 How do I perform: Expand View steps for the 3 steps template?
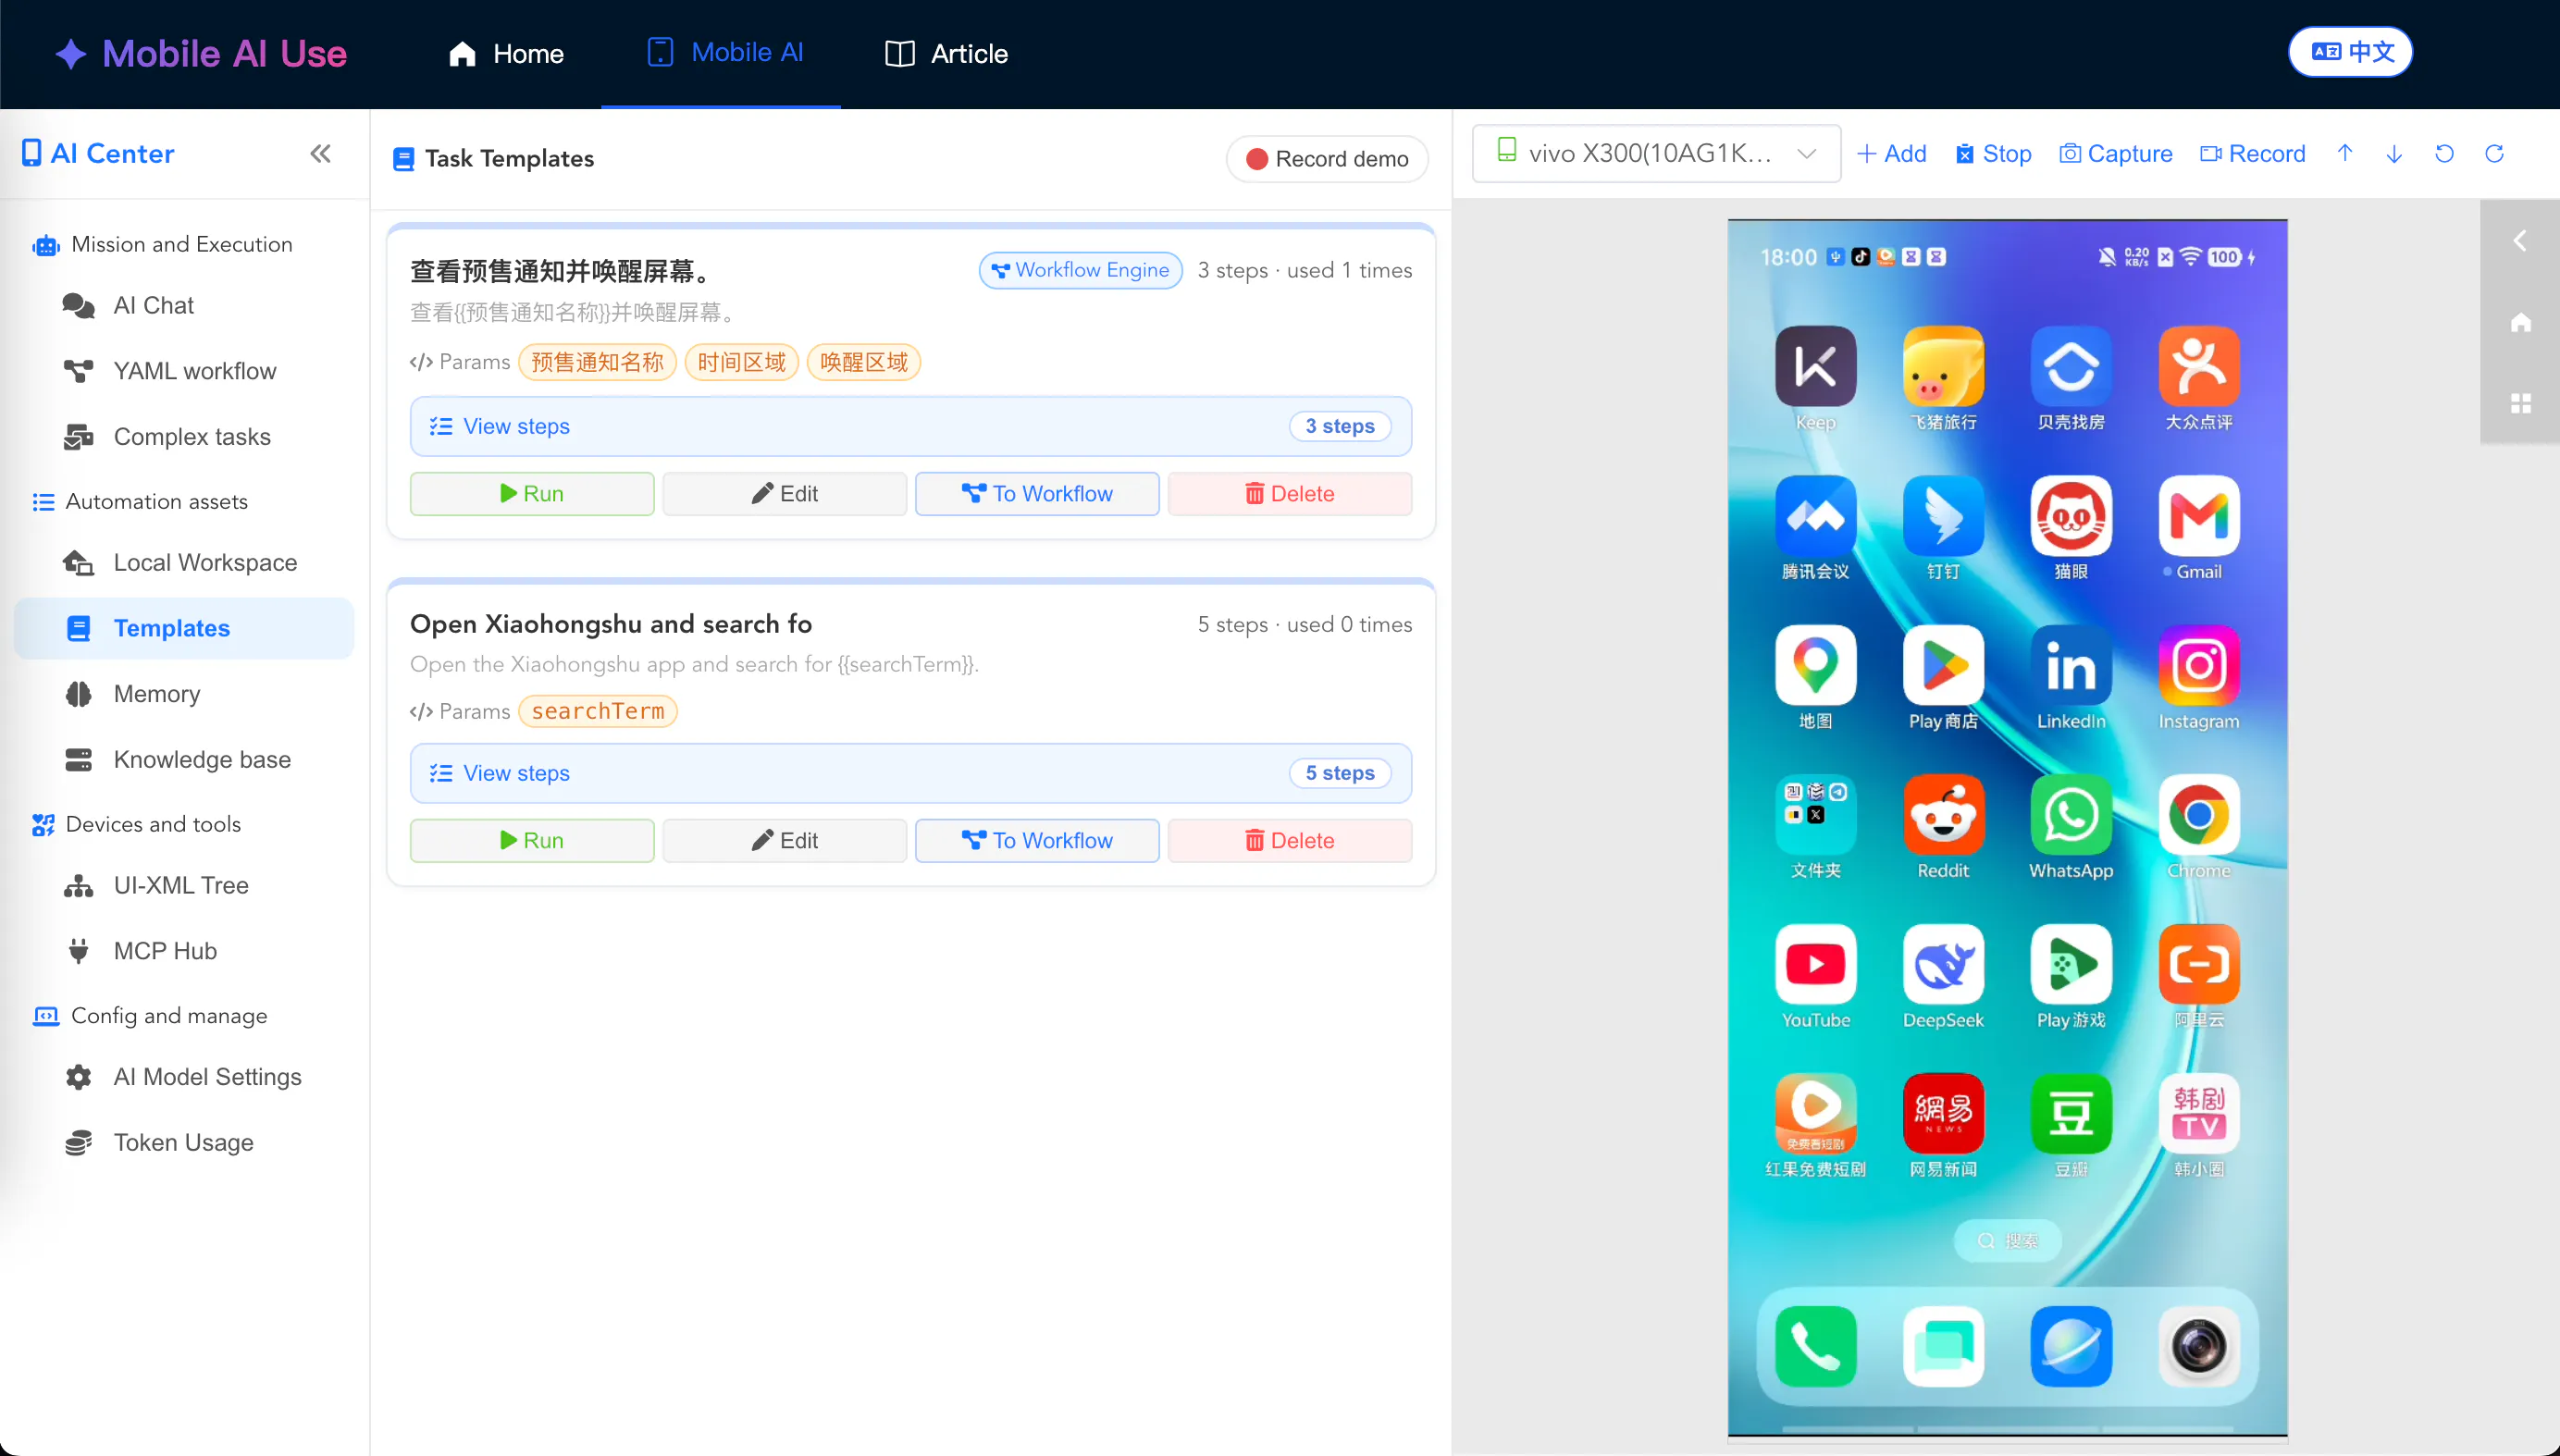click(x=910, y=426)
